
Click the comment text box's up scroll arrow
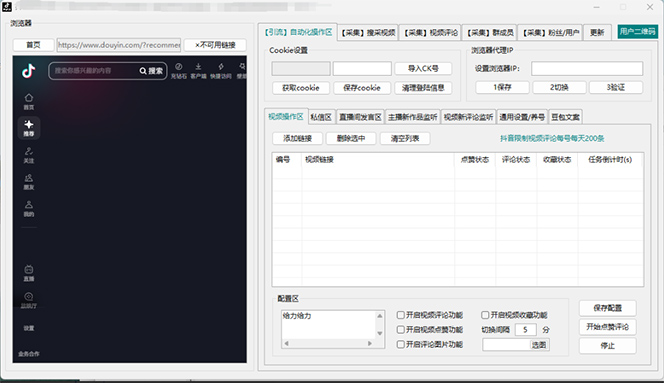tap(380, 316)
